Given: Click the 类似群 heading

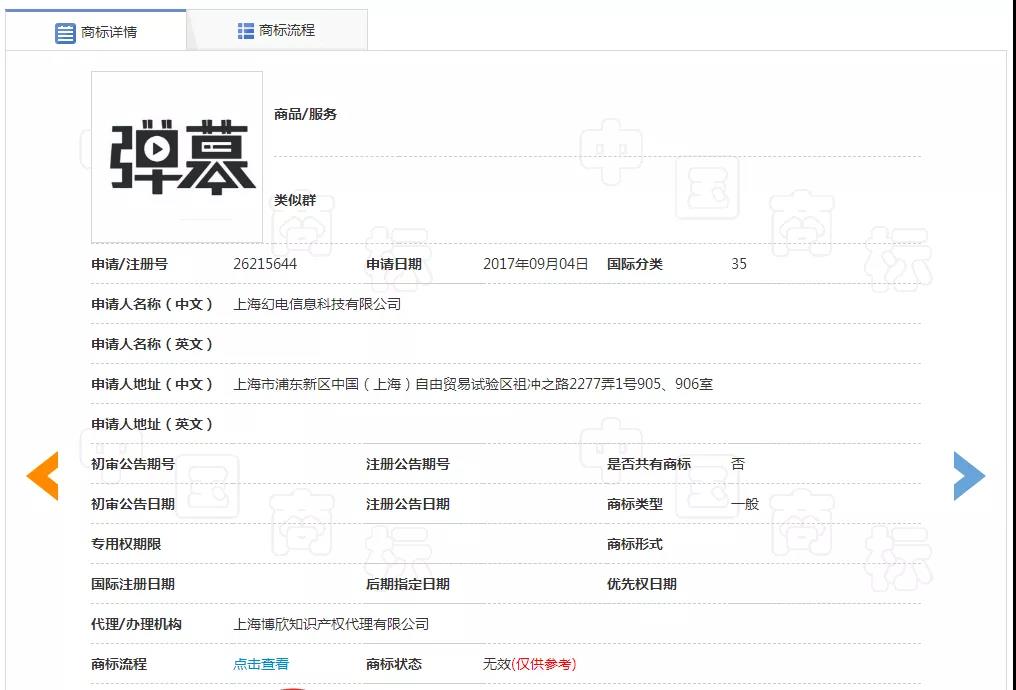Looking at the screenshot, I should [295, 200].
